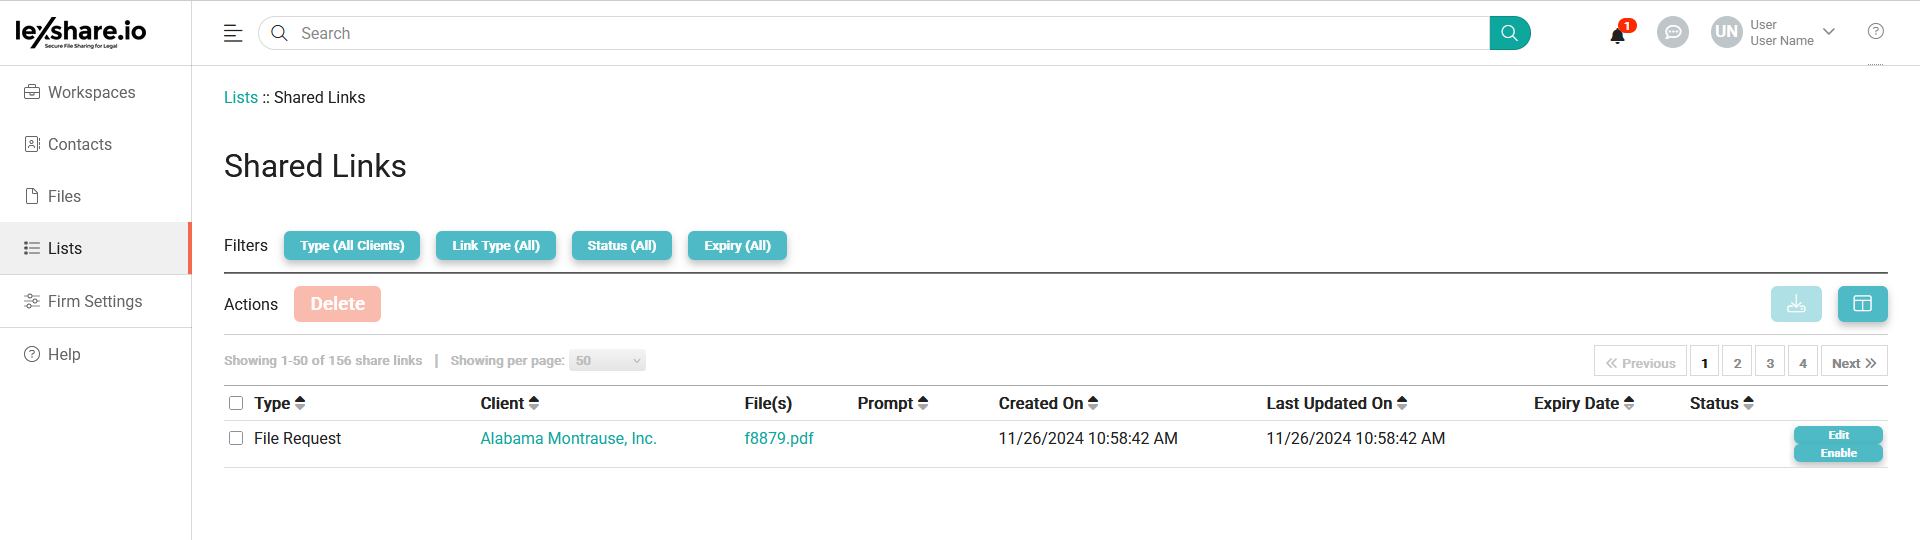Toggle the hamburger menu icon

(233, 33)
